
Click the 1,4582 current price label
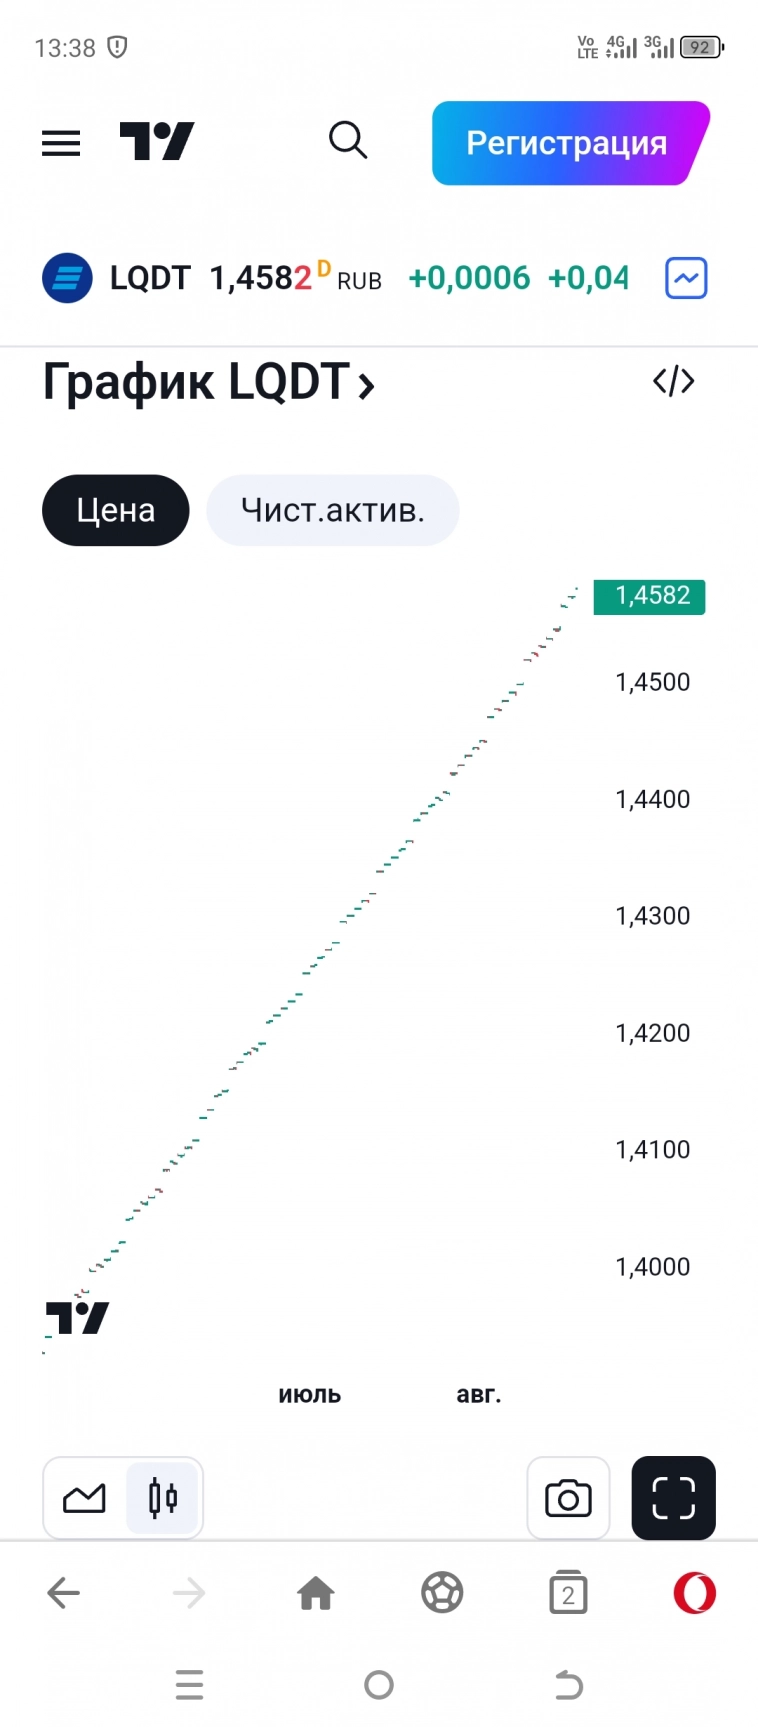click(650, 596)
